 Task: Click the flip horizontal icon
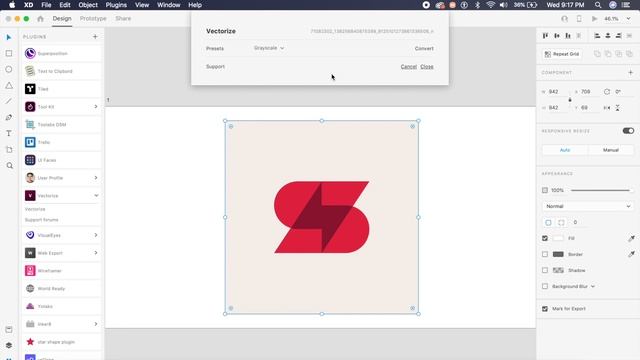click(x=607, y=108)
